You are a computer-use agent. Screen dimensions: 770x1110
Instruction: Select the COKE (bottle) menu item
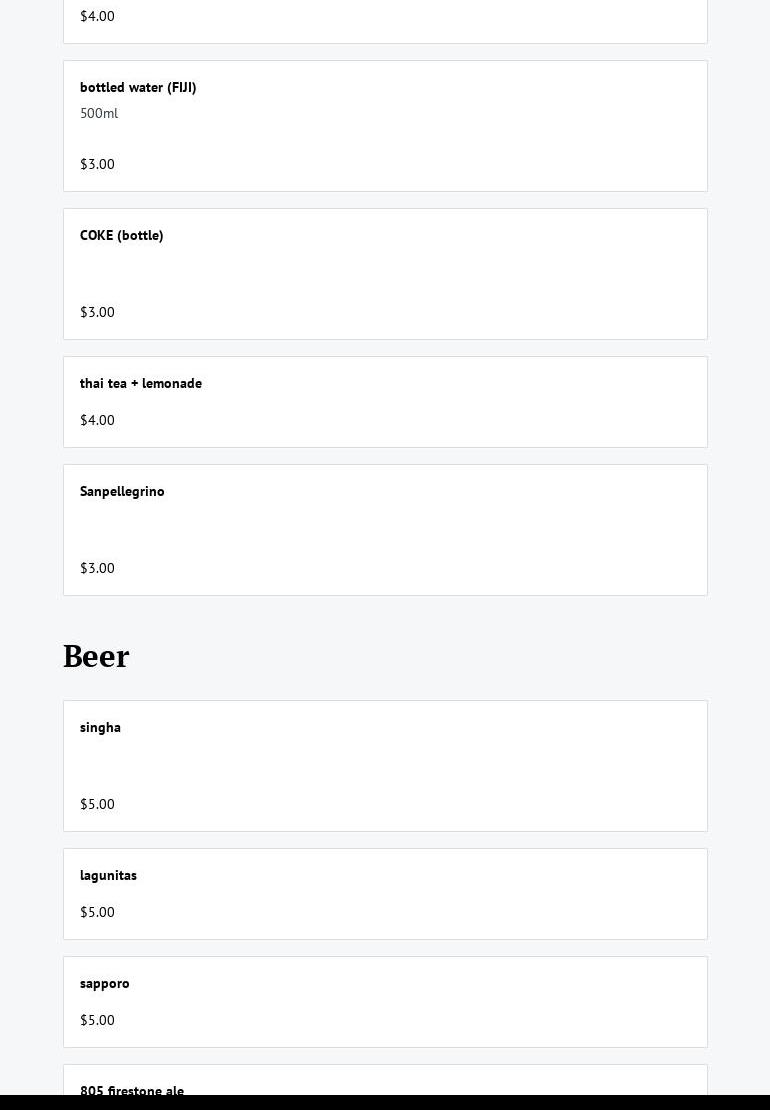(385, 274)
